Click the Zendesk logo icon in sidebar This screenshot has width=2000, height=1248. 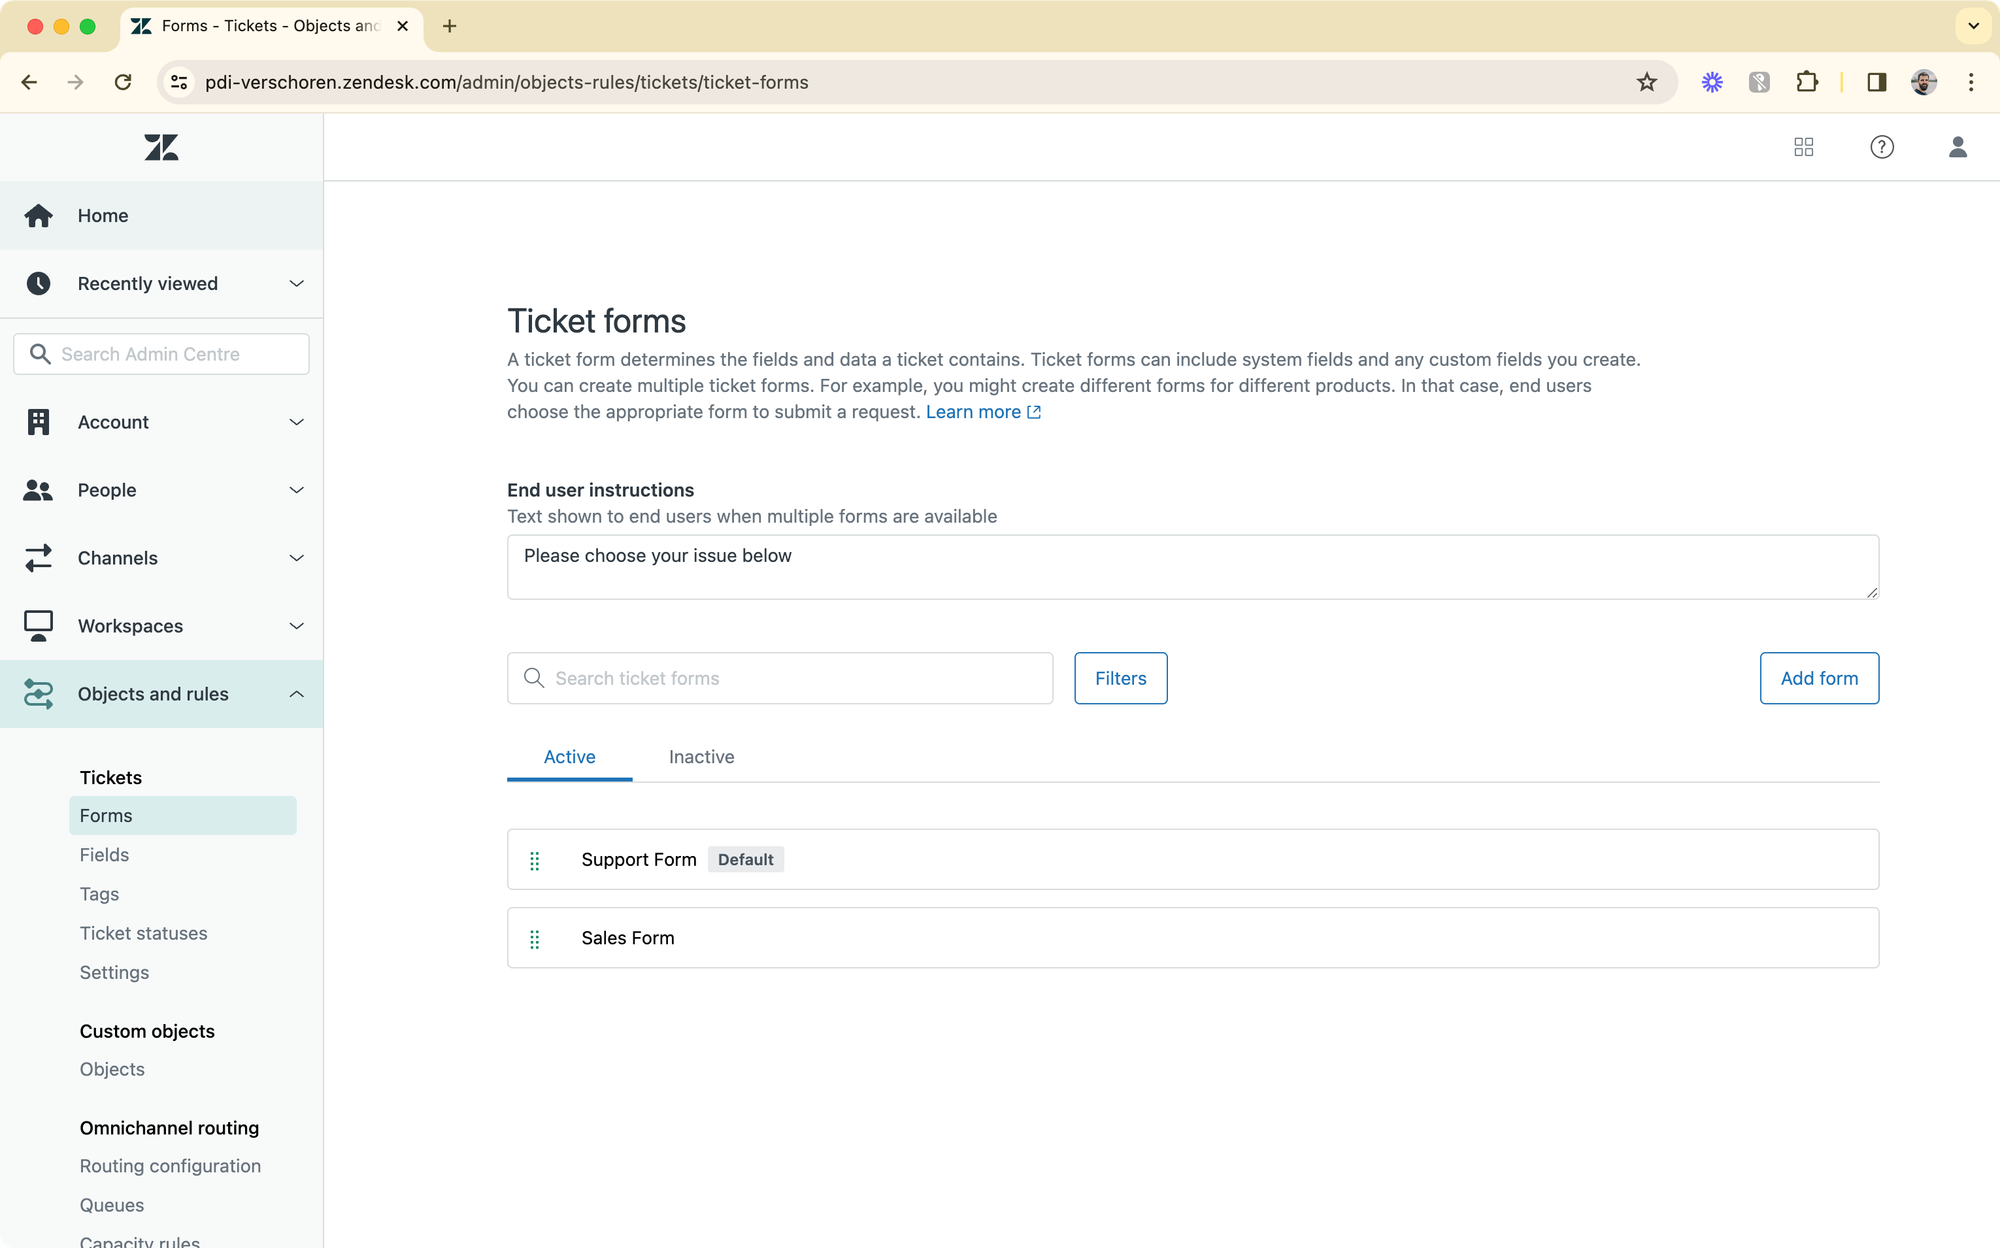pos(161,147)
